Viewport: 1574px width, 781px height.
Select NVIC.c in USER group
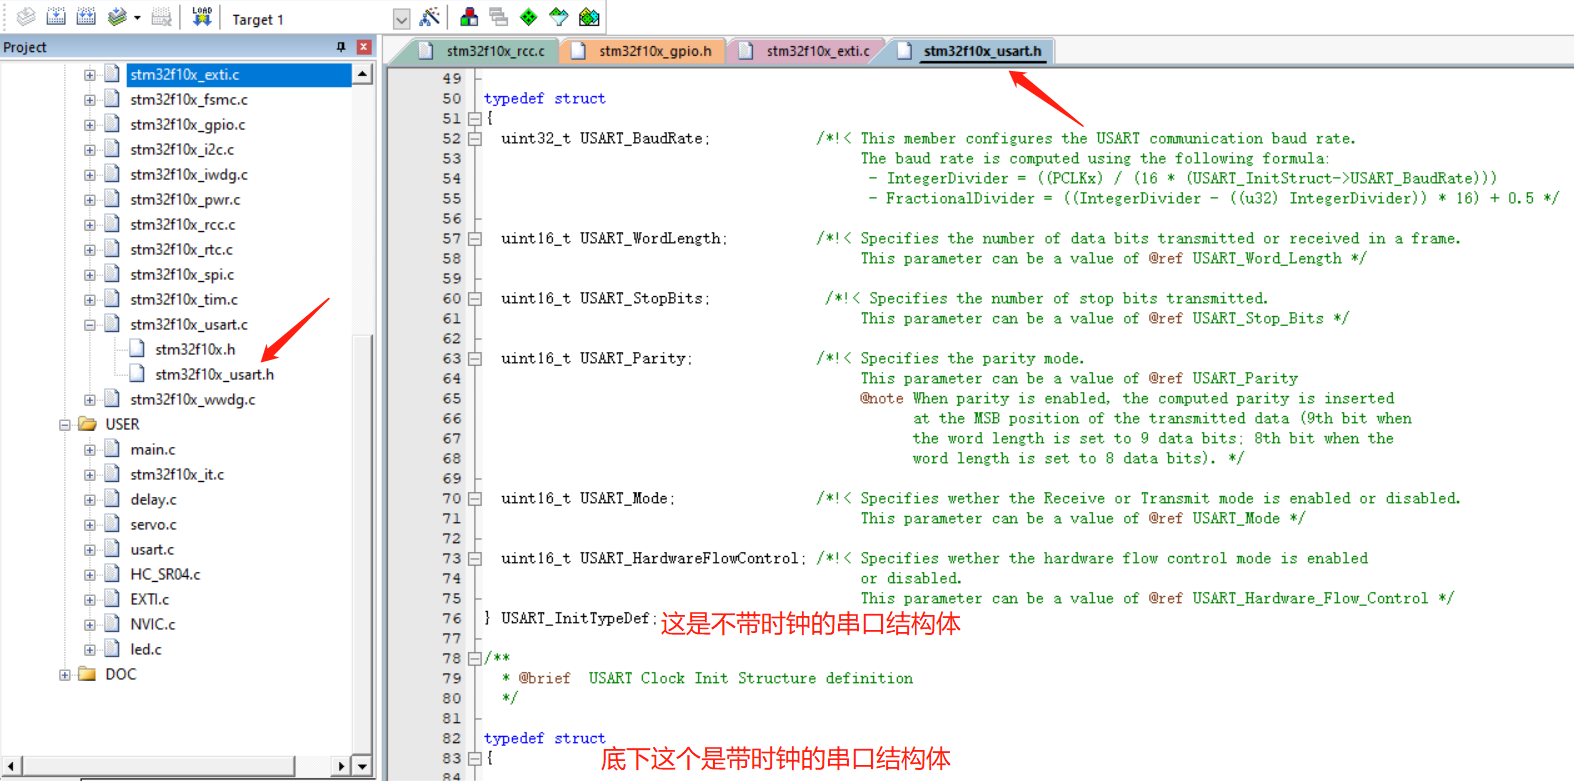coord(153,624)
